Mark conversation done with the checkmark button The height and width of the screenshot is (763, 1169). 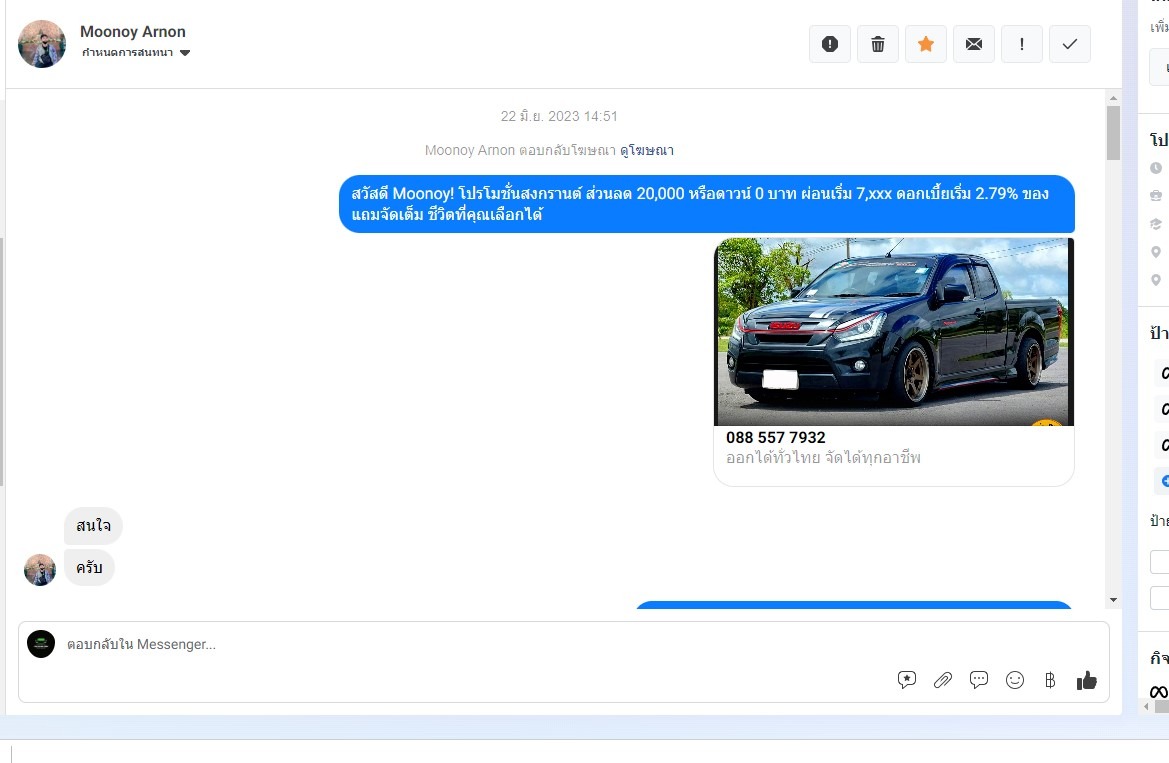point(1070,44)
